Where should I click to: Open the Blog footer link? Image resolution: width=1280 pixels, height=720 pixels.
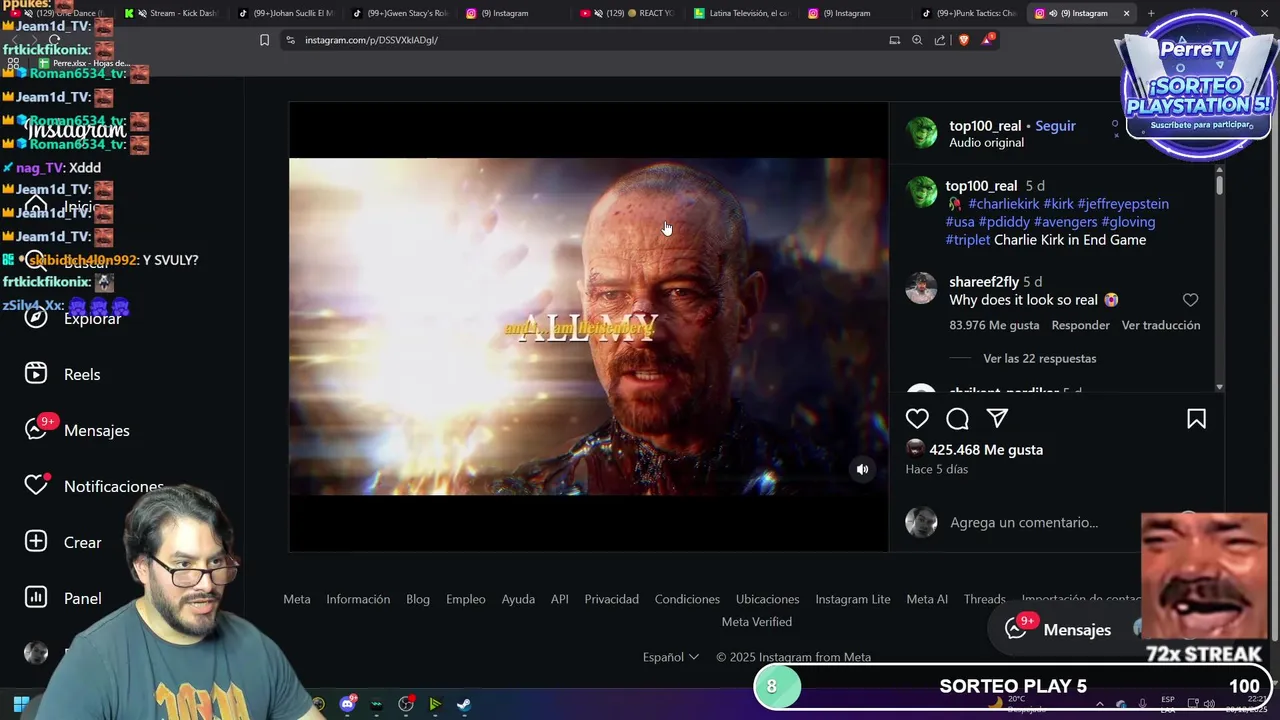click(418, 599)
